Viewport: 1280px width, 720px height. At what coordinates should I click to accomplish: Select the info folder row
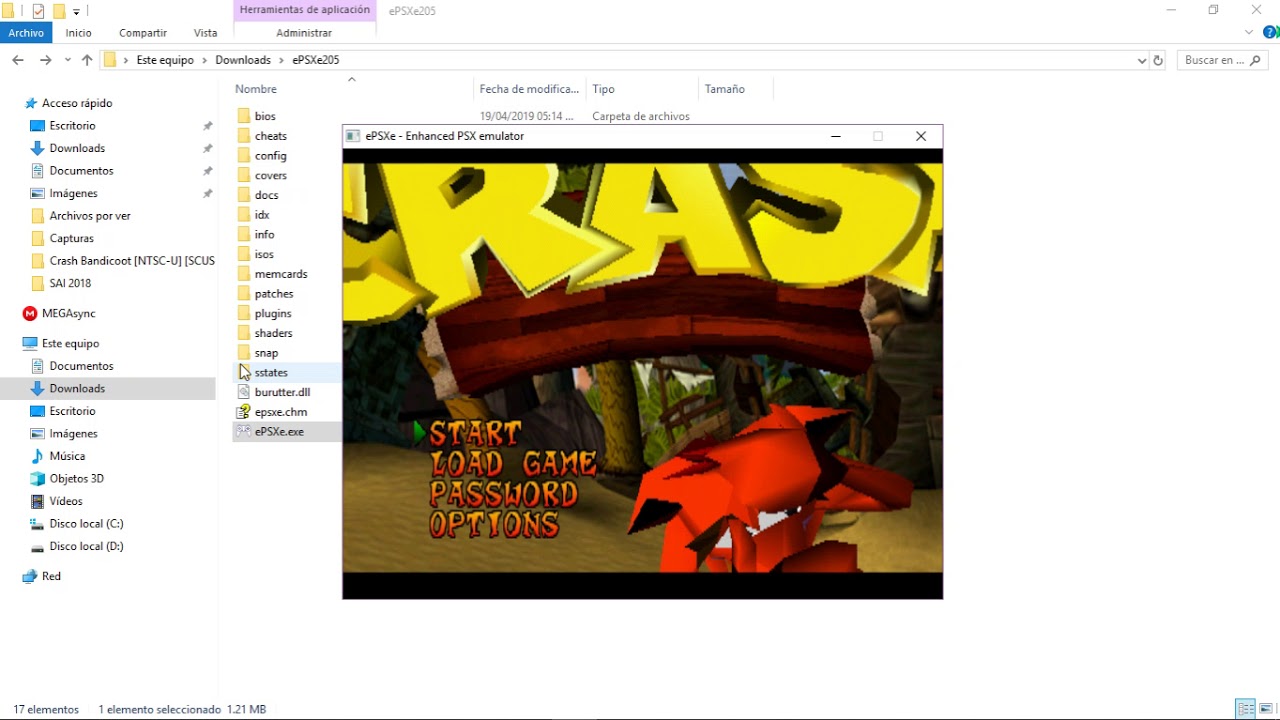click(x=287, y=235)
